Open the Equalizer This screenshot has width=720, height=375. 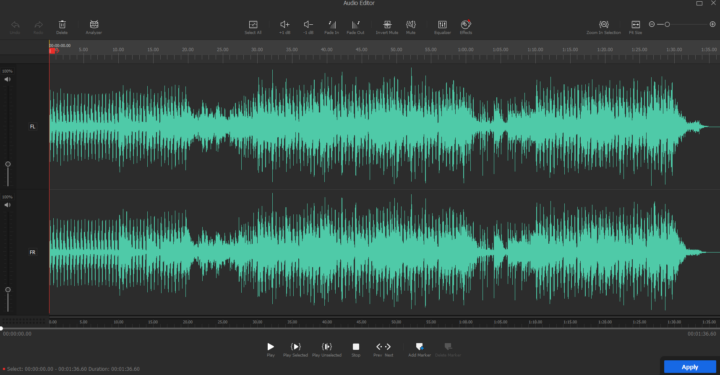point(442,24)
